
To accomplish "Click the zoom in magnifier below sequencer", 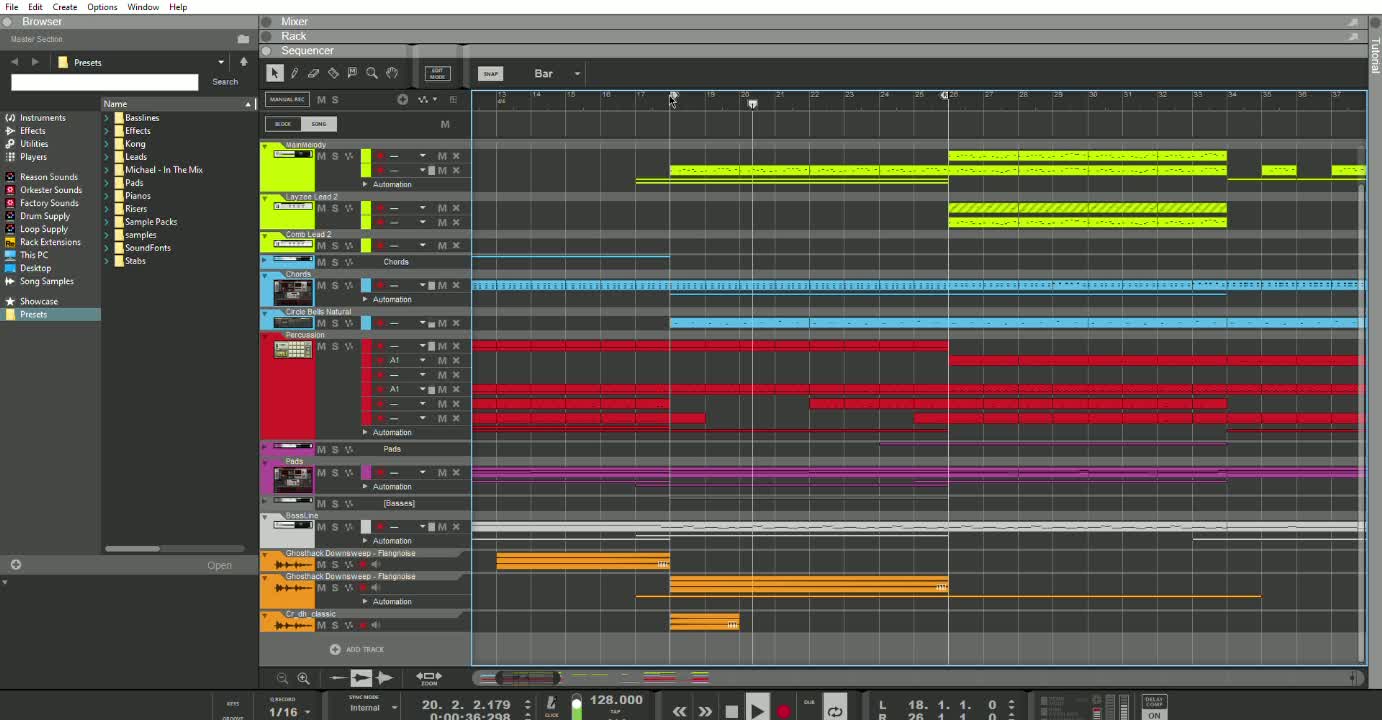I will [x=303, y=678].
